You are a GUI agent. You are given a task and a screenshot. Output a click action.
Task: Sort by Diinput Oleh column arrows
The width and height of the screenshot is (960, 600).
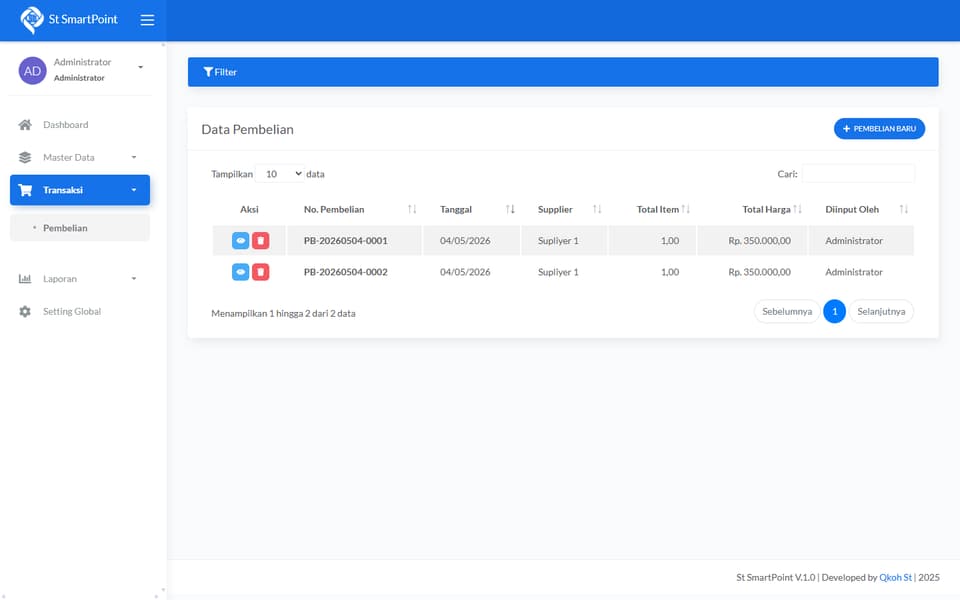tap(904, 209)
